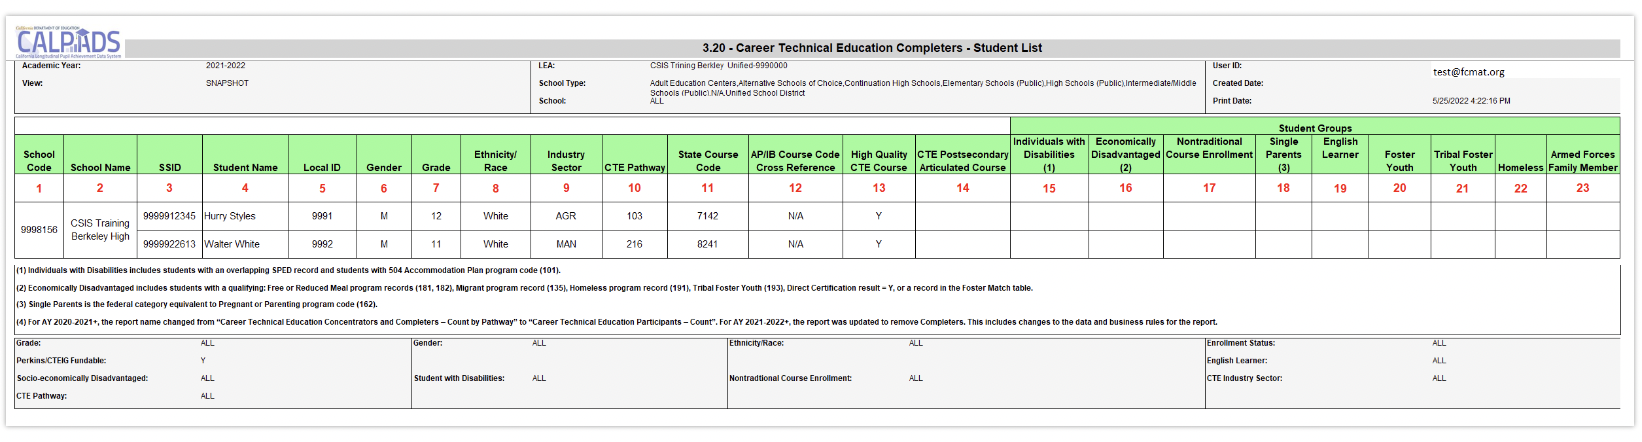Click the View value SNAPSHOT

[x=227, y=84]
